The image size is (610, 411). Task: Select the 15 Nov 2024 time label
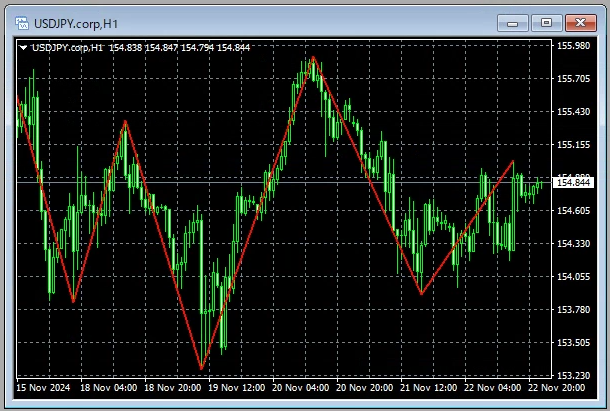(x=43, y=387)
